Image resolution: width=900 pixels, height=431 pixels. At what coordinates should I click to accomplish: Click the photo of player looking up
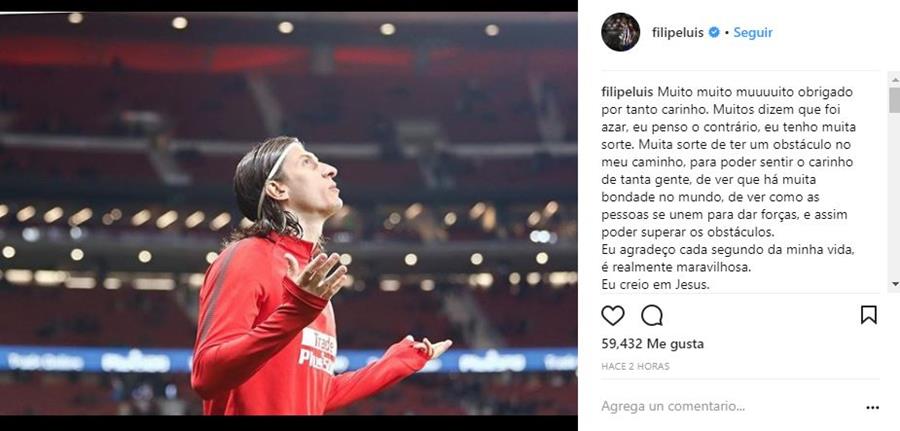[289, 213]
